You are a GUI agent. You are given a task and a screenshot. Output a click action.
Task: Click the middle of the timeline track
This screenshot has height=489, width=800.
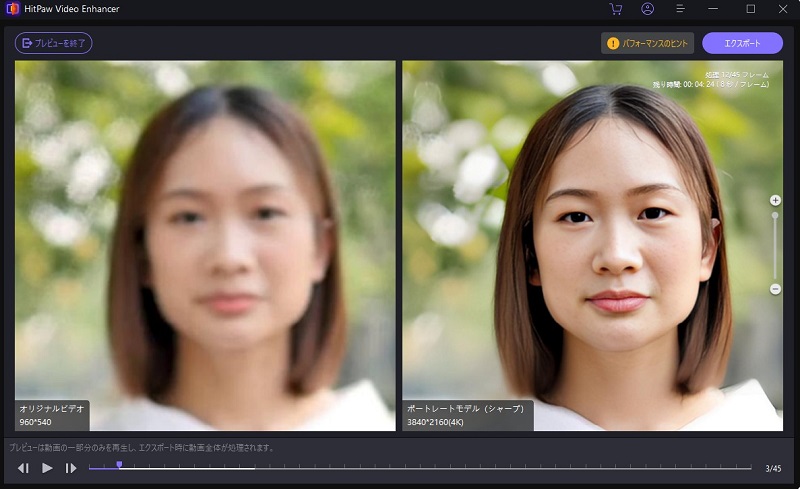pyautogui.click(x=420, y=467)
